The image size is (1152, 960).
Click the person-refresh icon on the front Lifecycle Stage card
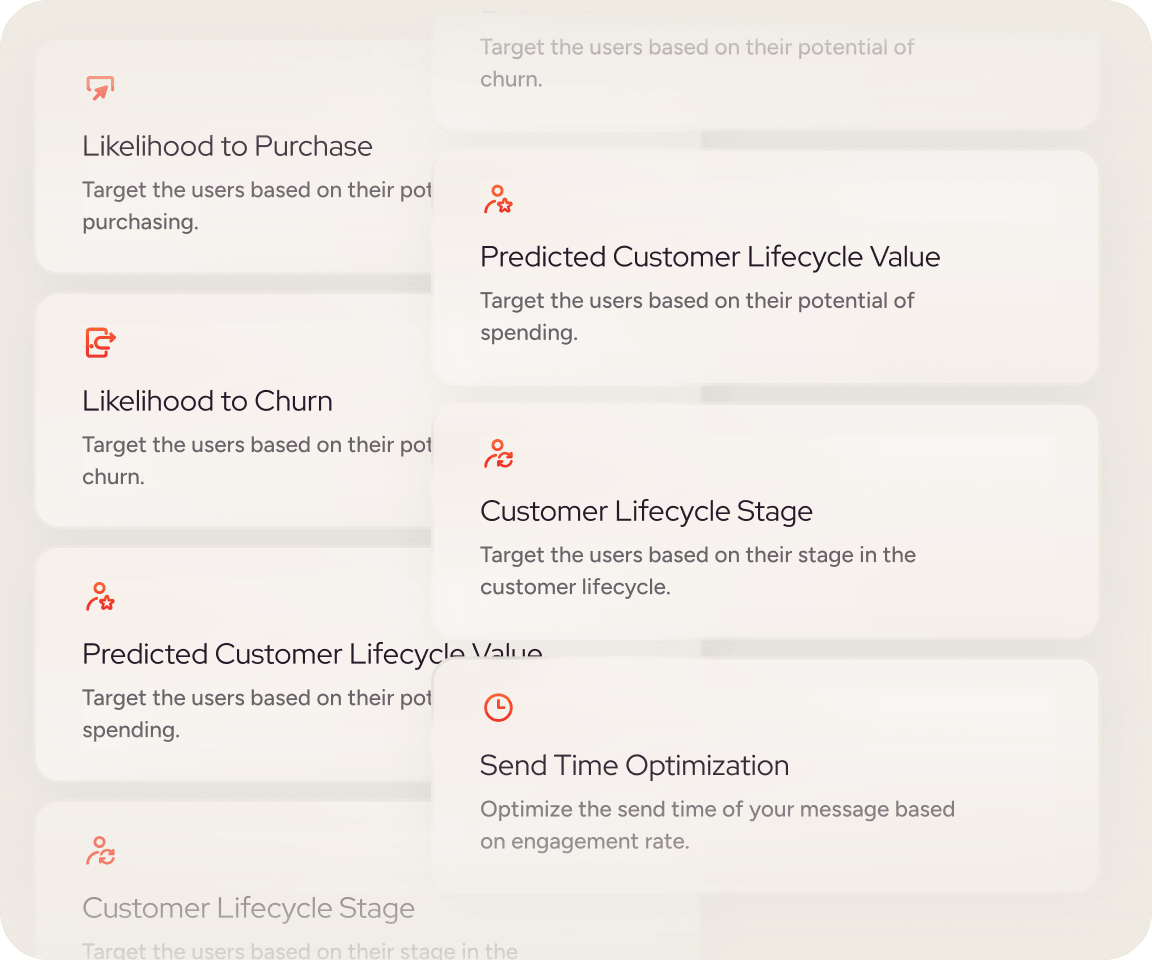498,454
